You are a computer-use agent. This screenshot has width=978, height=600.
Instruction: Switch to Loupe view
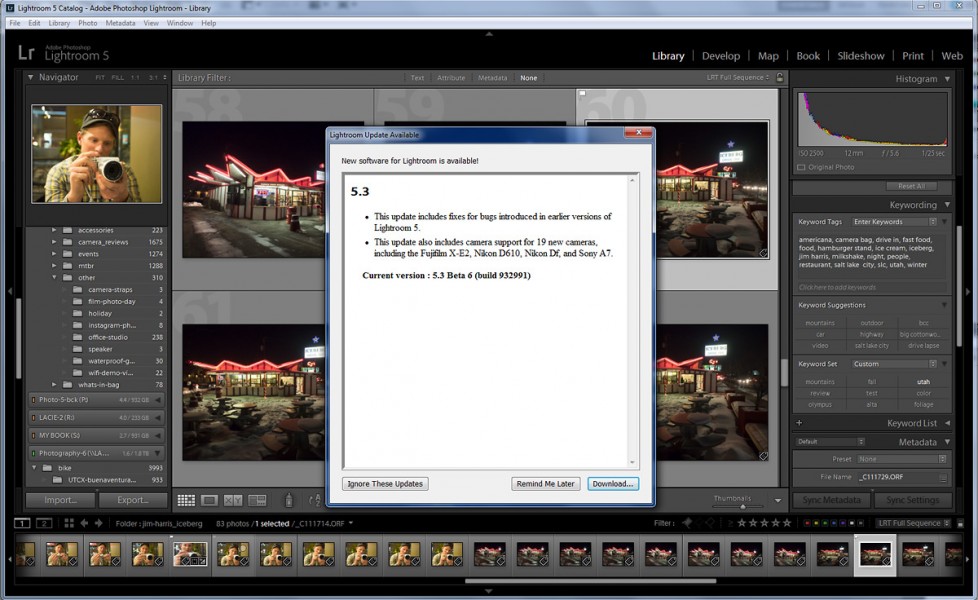pyautogui.click(x=210, y=500)
